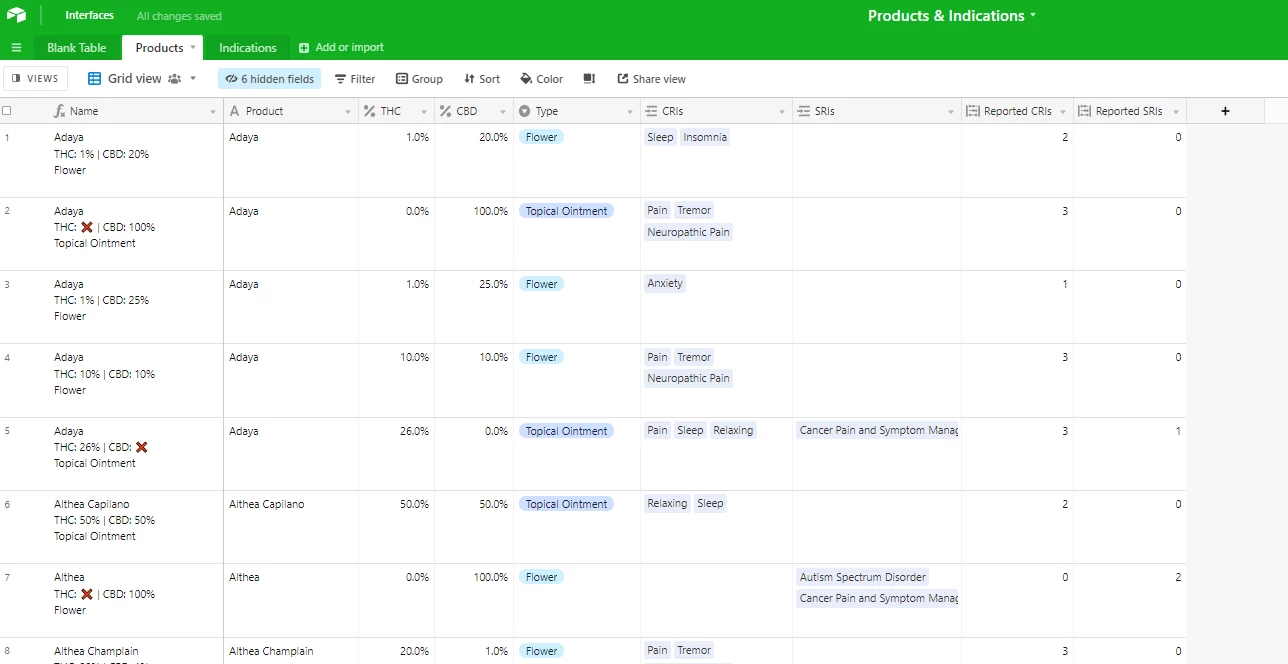Open the Product column dropdown arrow

click(348, 112)
